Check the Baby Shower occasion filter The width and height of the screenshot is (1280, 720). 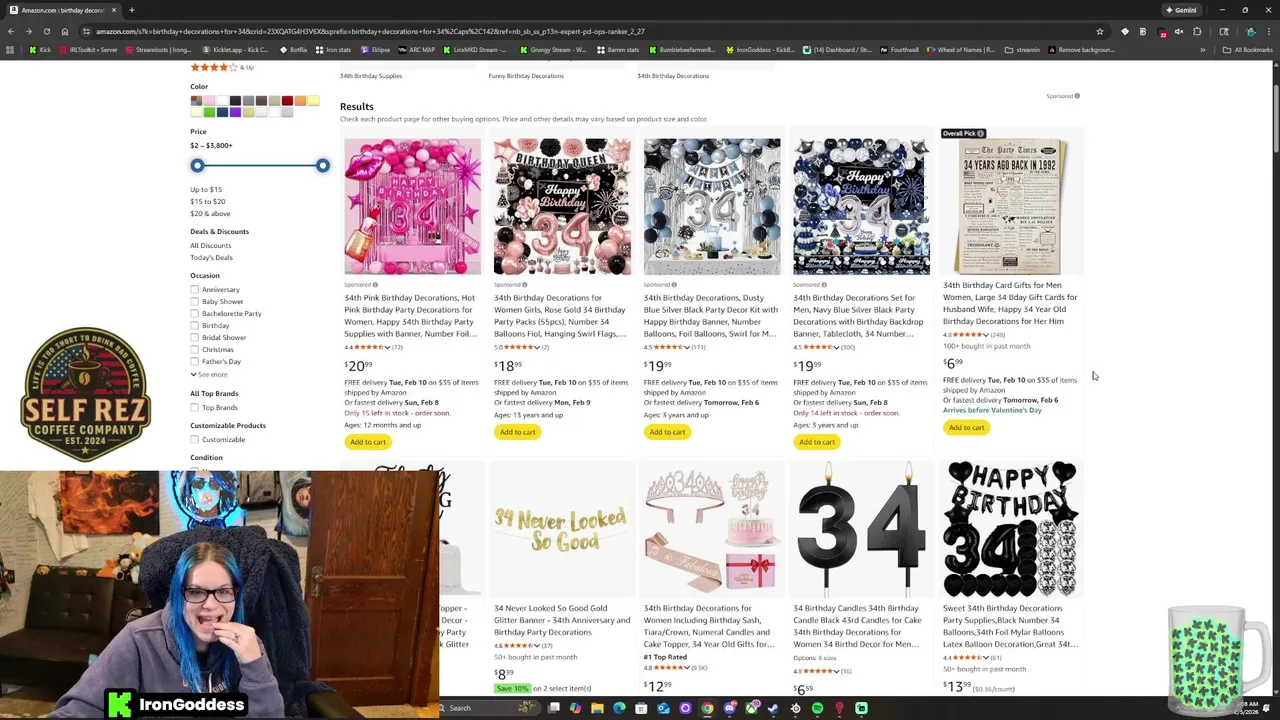pyautogui.click(x=195, y=302)
